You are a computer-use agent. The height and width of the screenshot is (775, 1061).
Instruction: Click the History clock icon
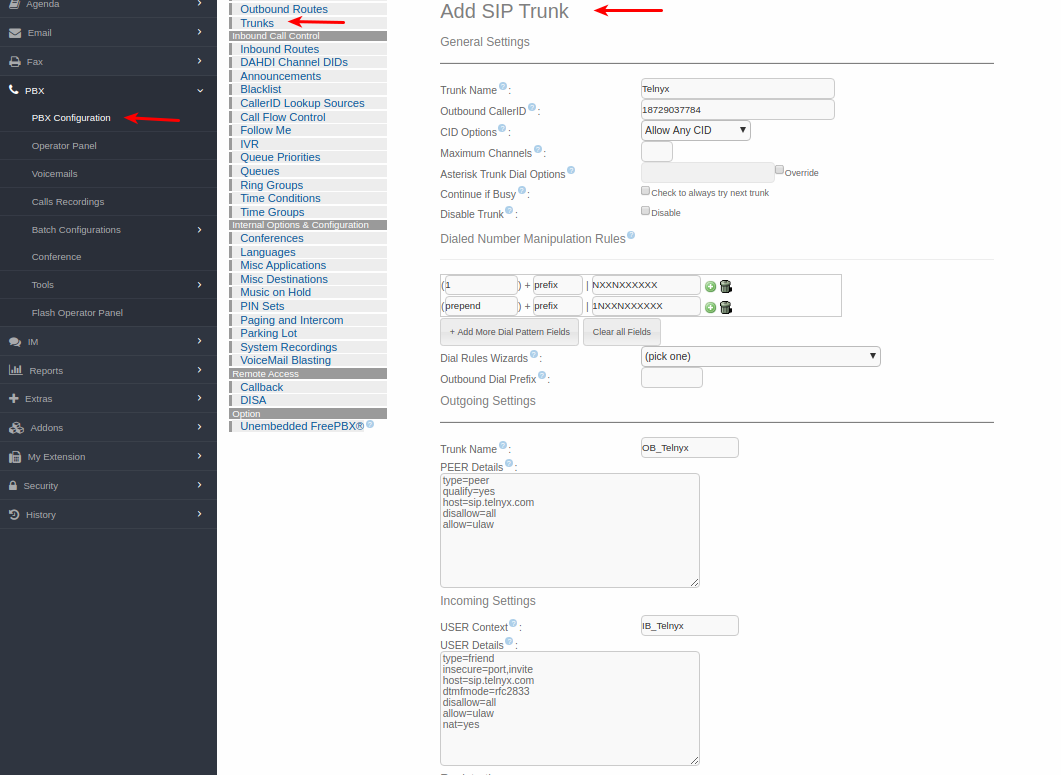tap(14, 514)
